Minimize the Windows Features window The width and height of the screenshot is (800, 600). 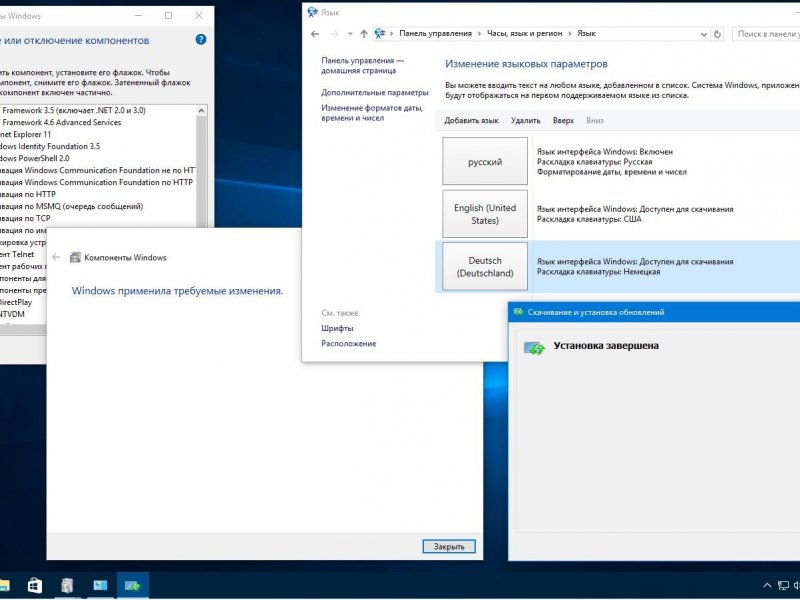click(138, 15)
